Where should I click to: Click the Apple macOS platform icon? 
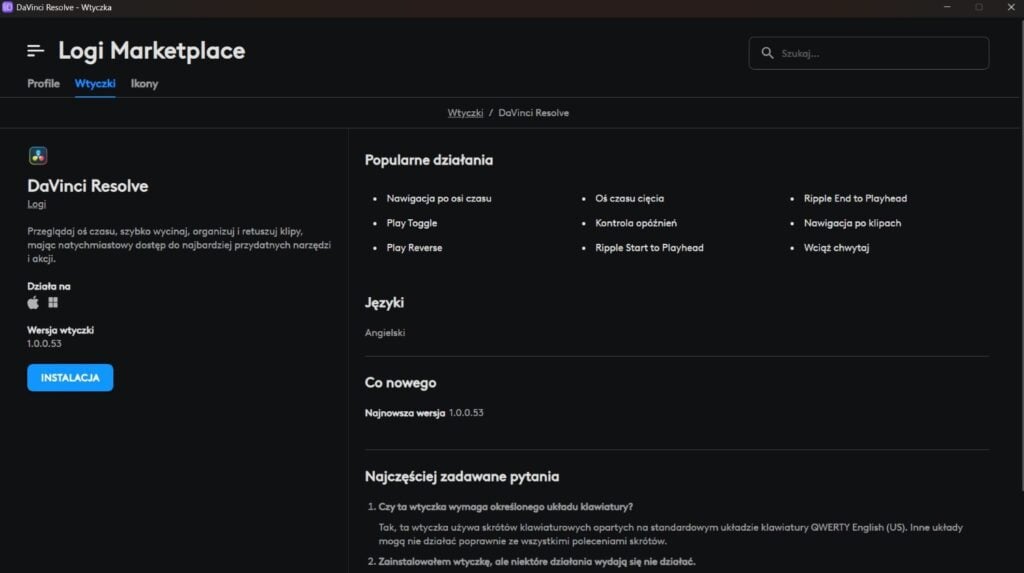tap(33, 303)
